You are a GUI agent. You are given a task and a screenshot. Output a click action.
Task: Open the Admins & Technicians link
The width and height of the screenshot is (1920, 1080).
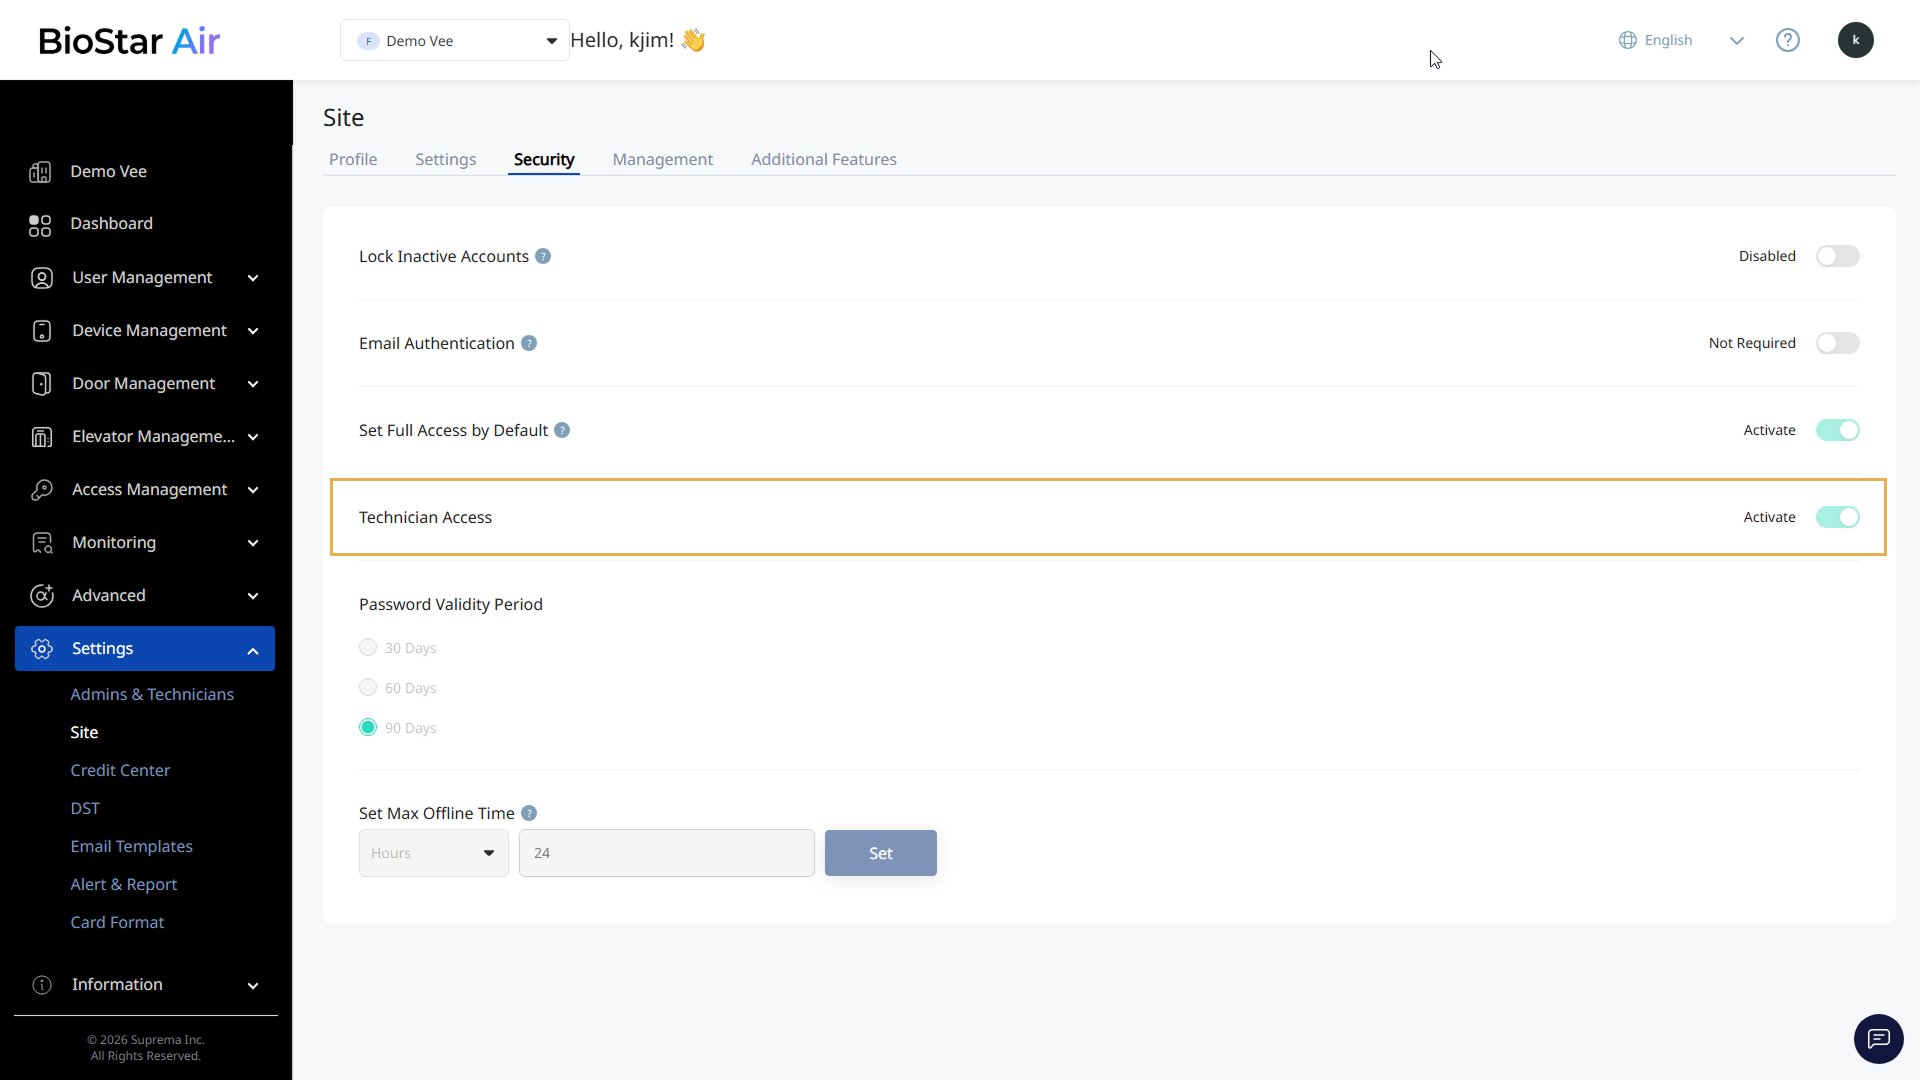[x=152, y=694]
